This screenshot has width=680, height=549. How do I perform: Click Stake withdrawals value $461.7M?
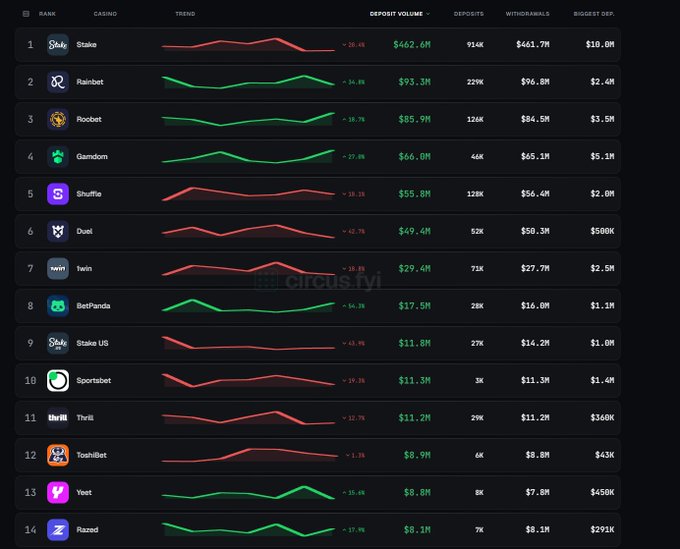click(533, 45)
